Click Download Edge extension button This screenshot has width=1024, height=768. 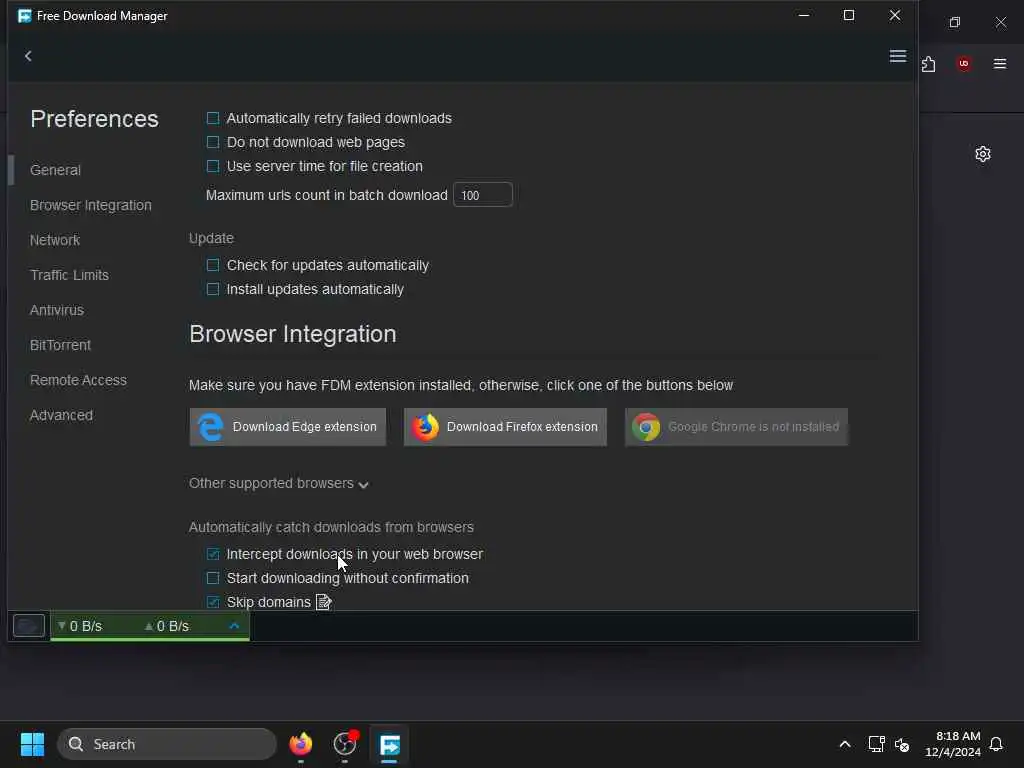(x=287, y=427)
